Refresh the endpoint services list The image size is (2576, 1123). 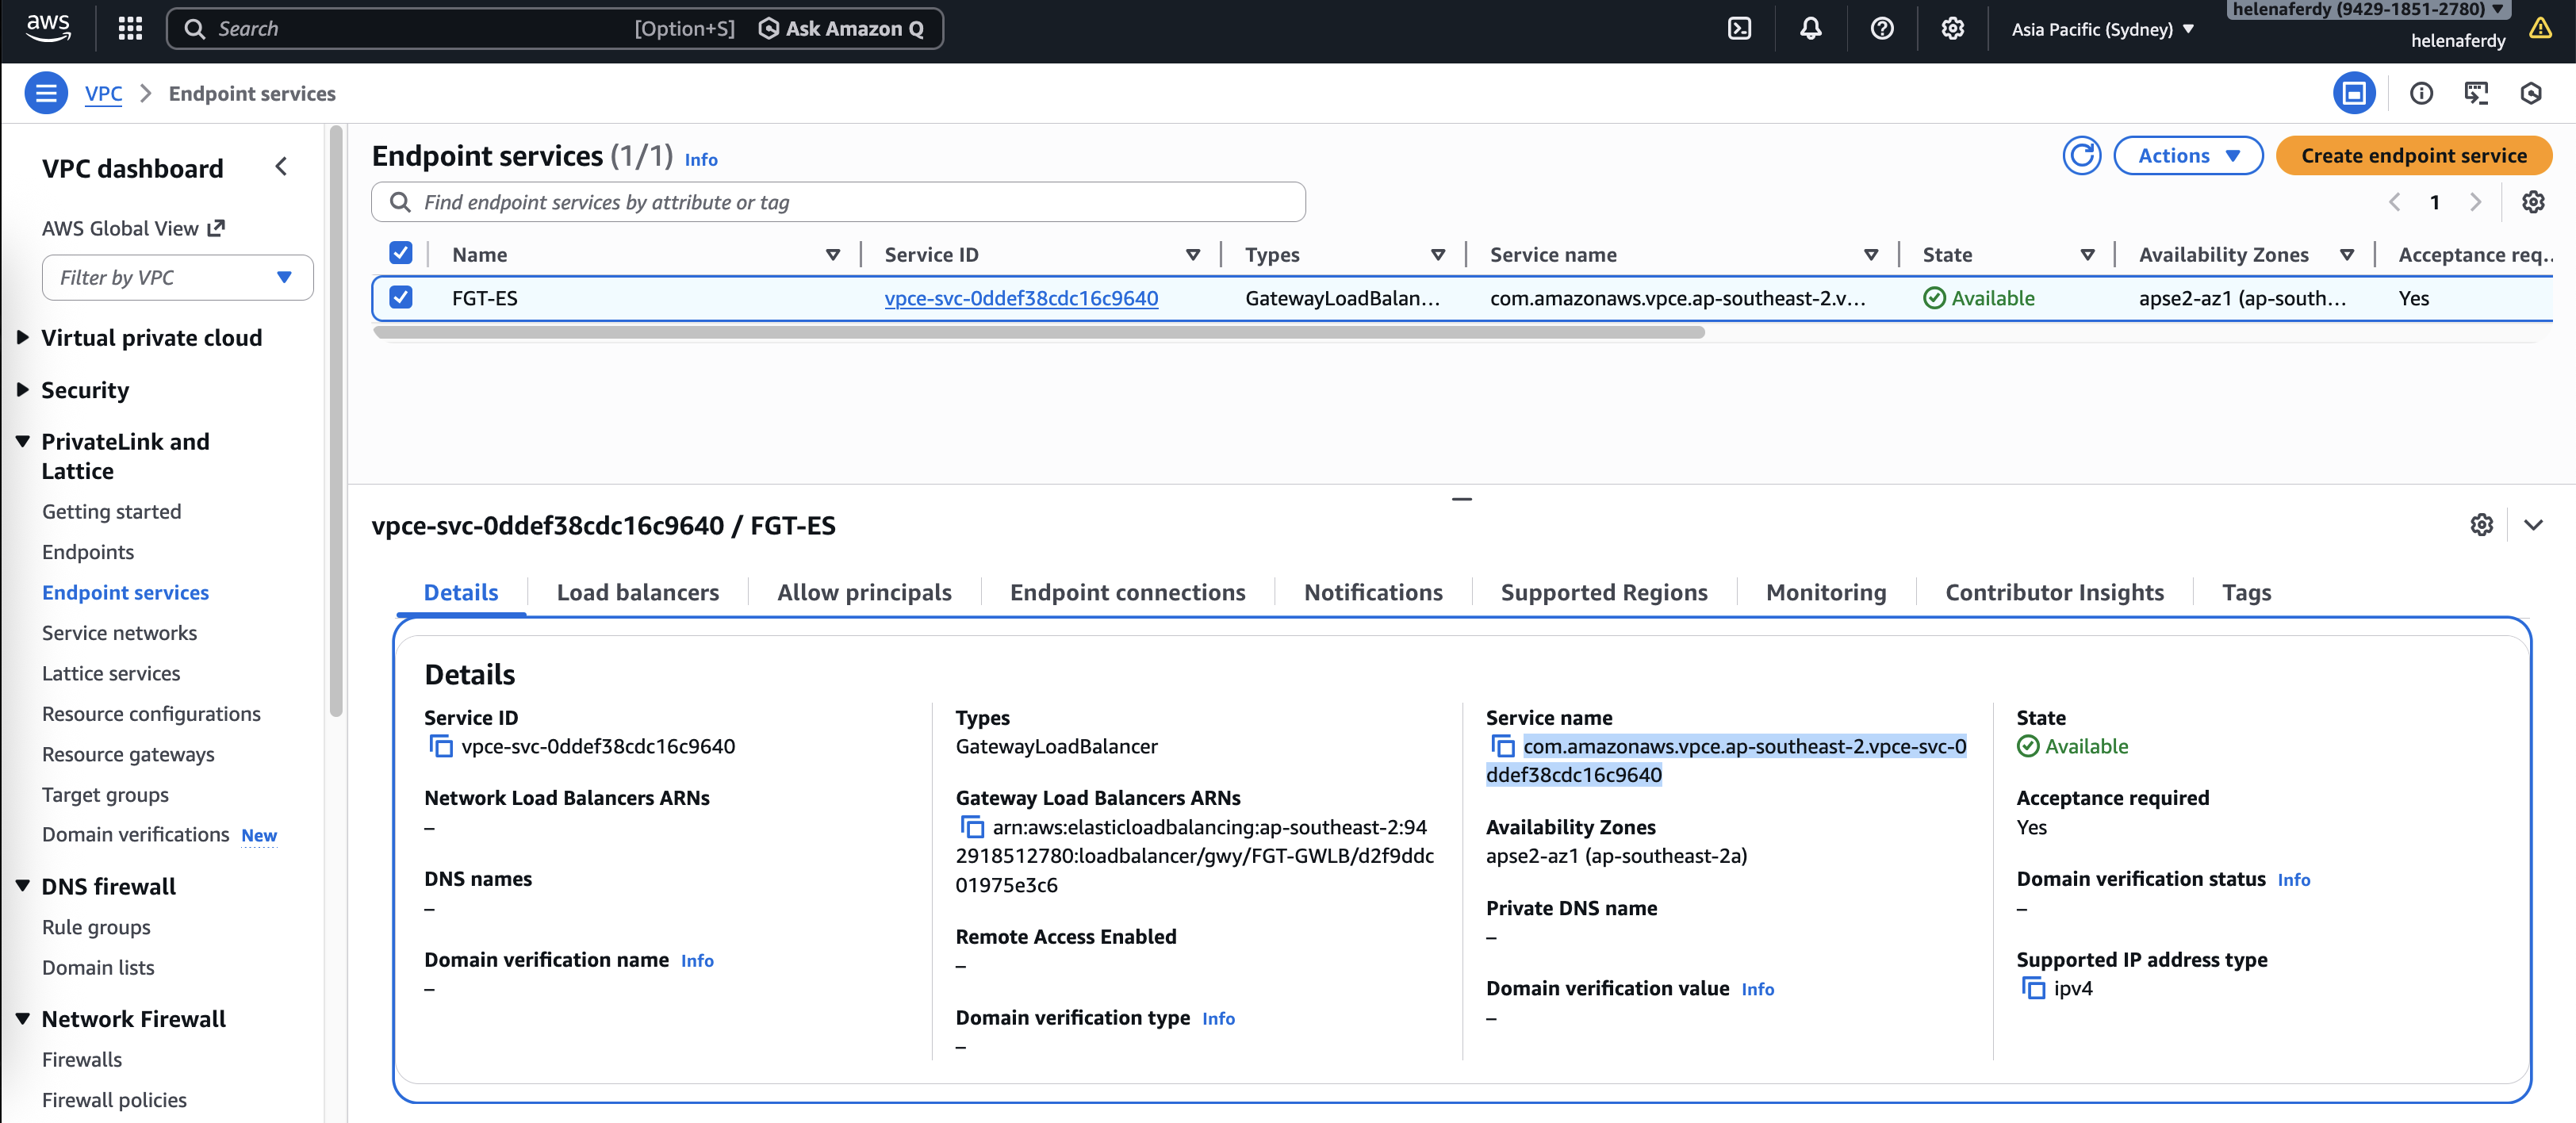point(2081,156)
